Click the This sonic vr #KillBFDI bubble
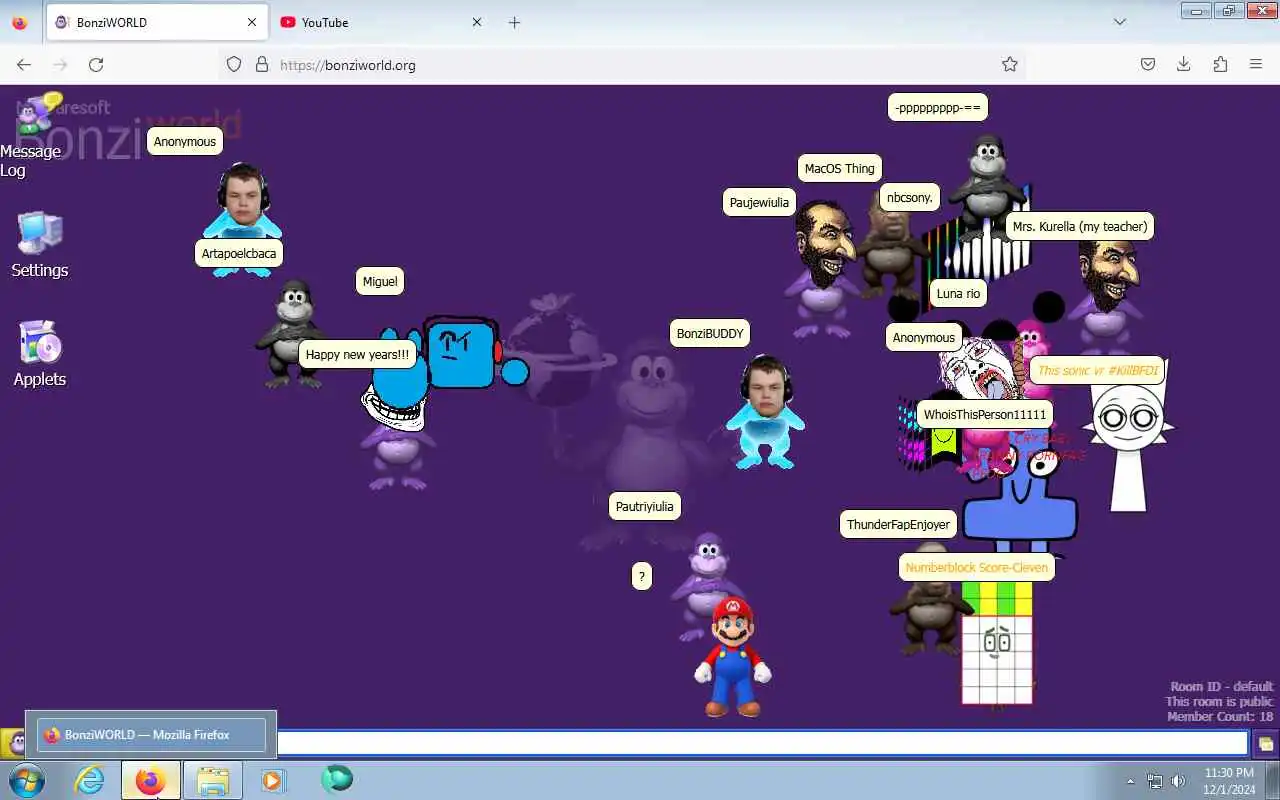Viewport: 1280px width, 800px height. 1098,370
